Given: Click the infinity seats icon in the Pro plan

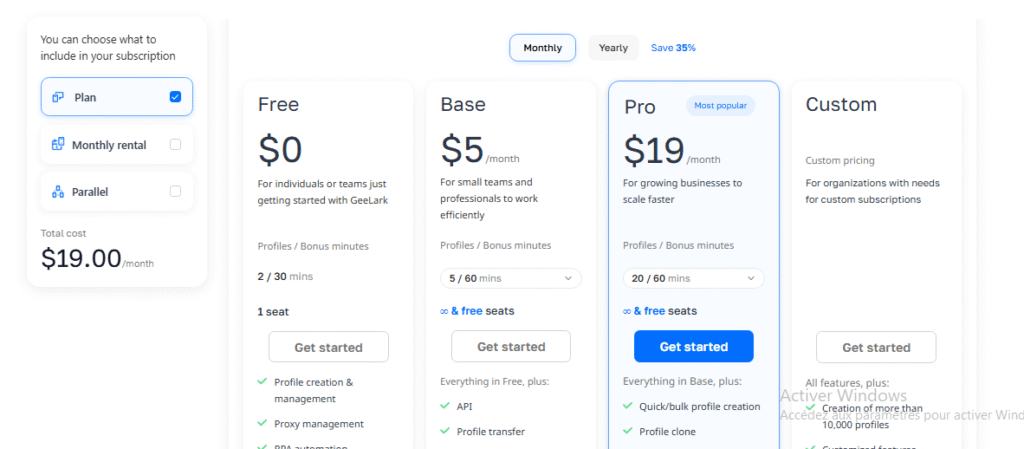Looking at the screenshot, I should pyautogui.click(x=628, y=311).
